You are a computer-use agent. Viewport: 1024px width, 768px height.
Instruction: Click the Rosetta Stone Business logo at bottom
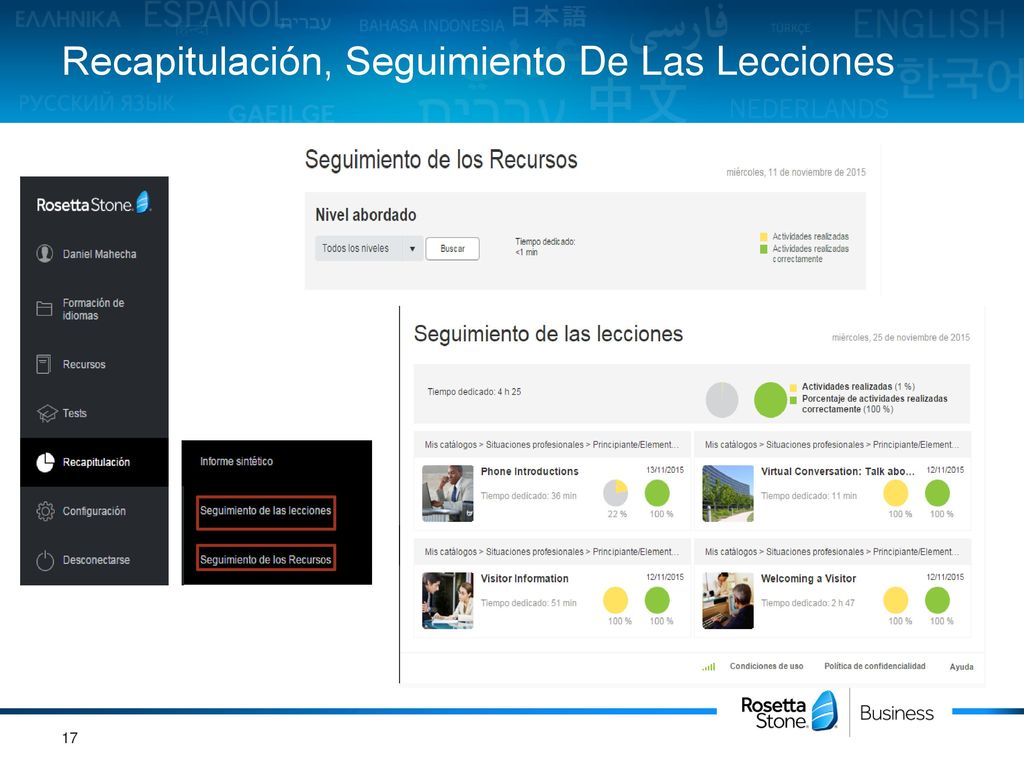coord(838,712)
